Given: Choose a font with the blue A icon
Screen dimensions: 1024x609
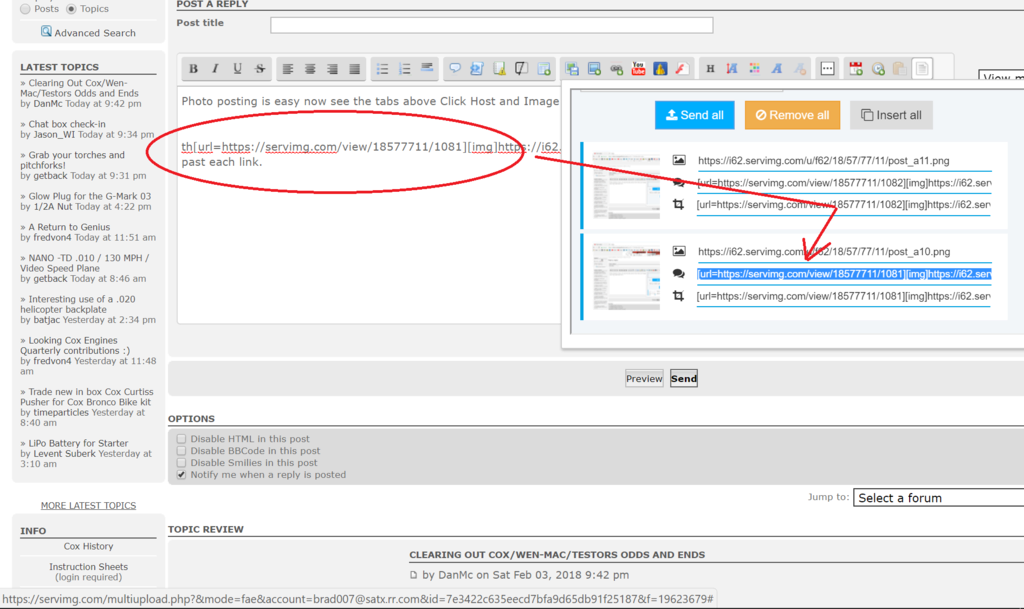Looking at the screenshot, I should (776, 69).
